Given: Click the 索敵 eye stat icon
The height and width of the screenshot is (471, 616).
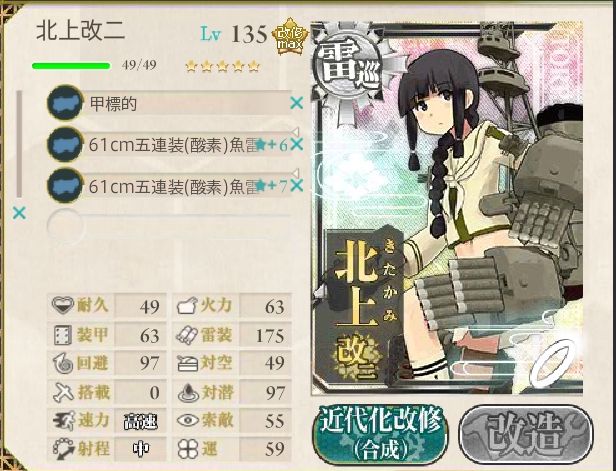Looking at the screenshot, I should tap(188, 420).
